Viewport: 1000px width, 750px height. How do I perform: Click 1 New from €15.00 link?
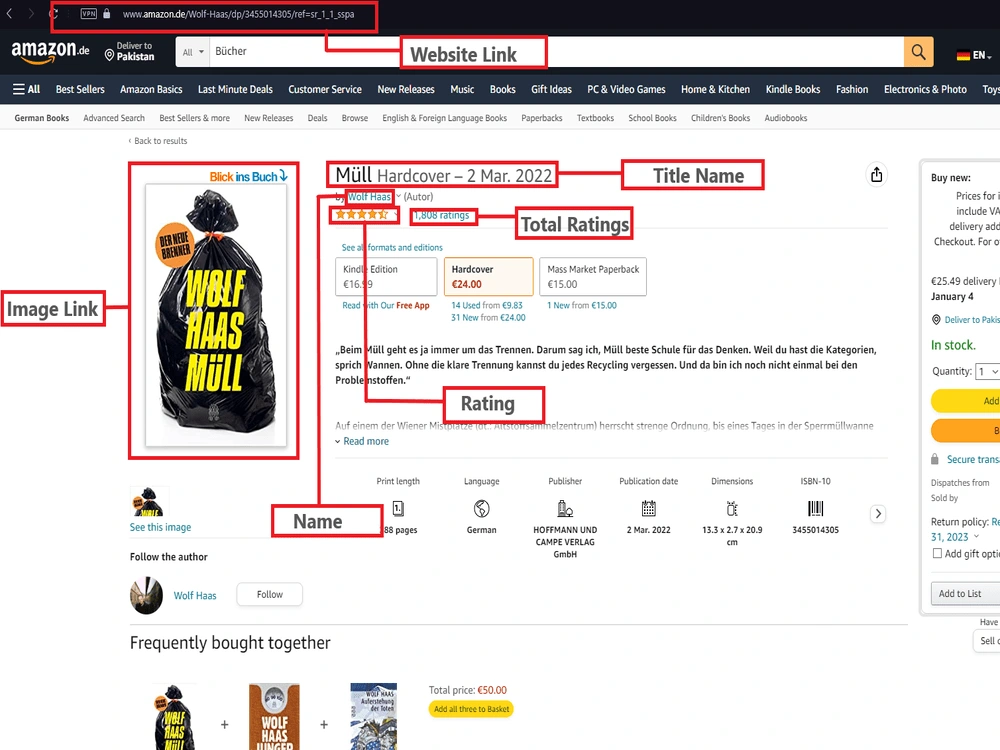tap(582, 305)
